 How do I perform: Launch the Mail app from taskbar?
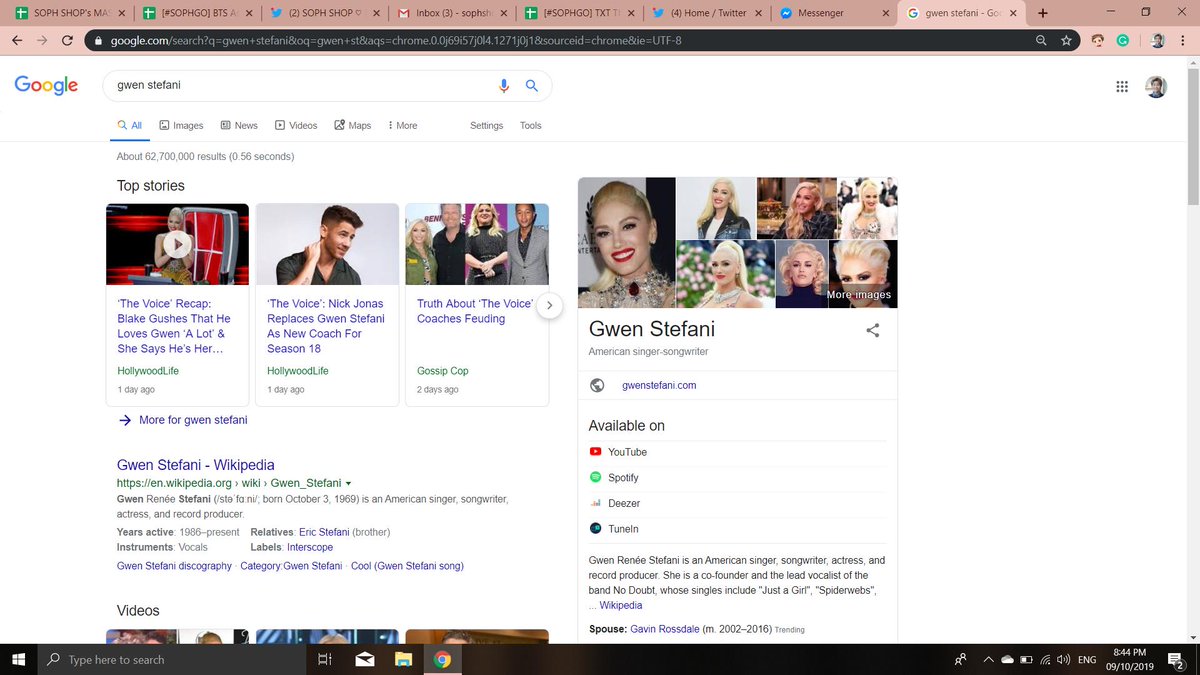(364, 659)
